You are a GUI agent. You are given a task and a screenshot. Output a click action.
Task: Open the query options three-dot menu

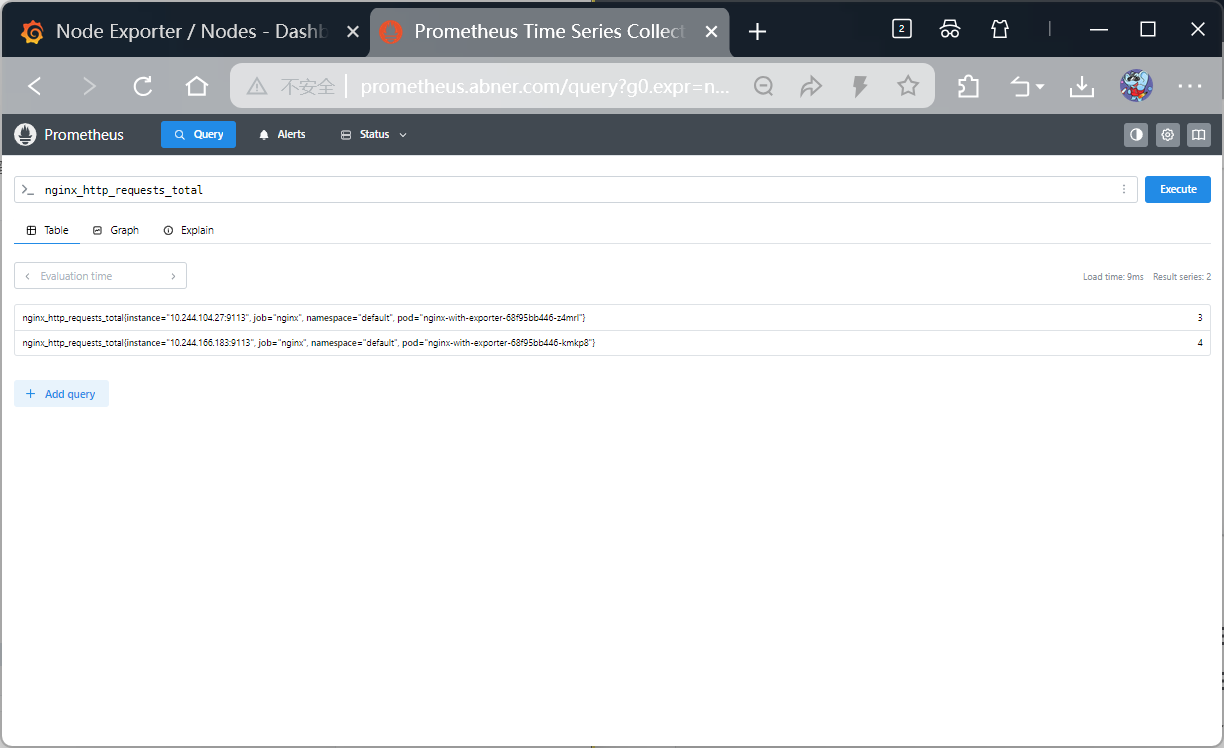(x=1124, y=189)
